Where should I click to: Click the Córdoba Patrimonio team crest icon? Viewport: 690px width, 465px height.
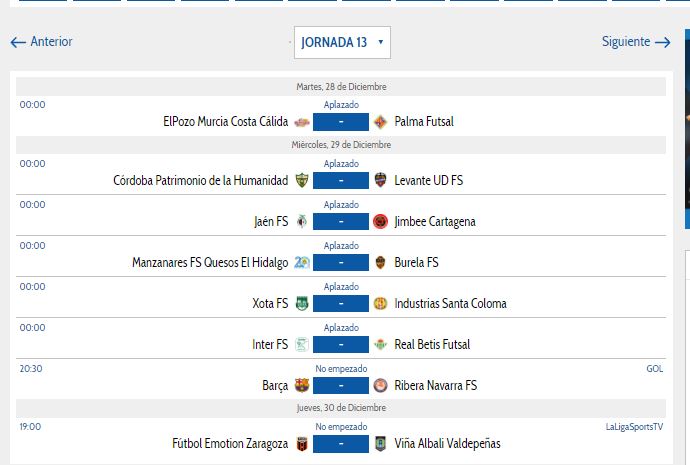point(301,181)
